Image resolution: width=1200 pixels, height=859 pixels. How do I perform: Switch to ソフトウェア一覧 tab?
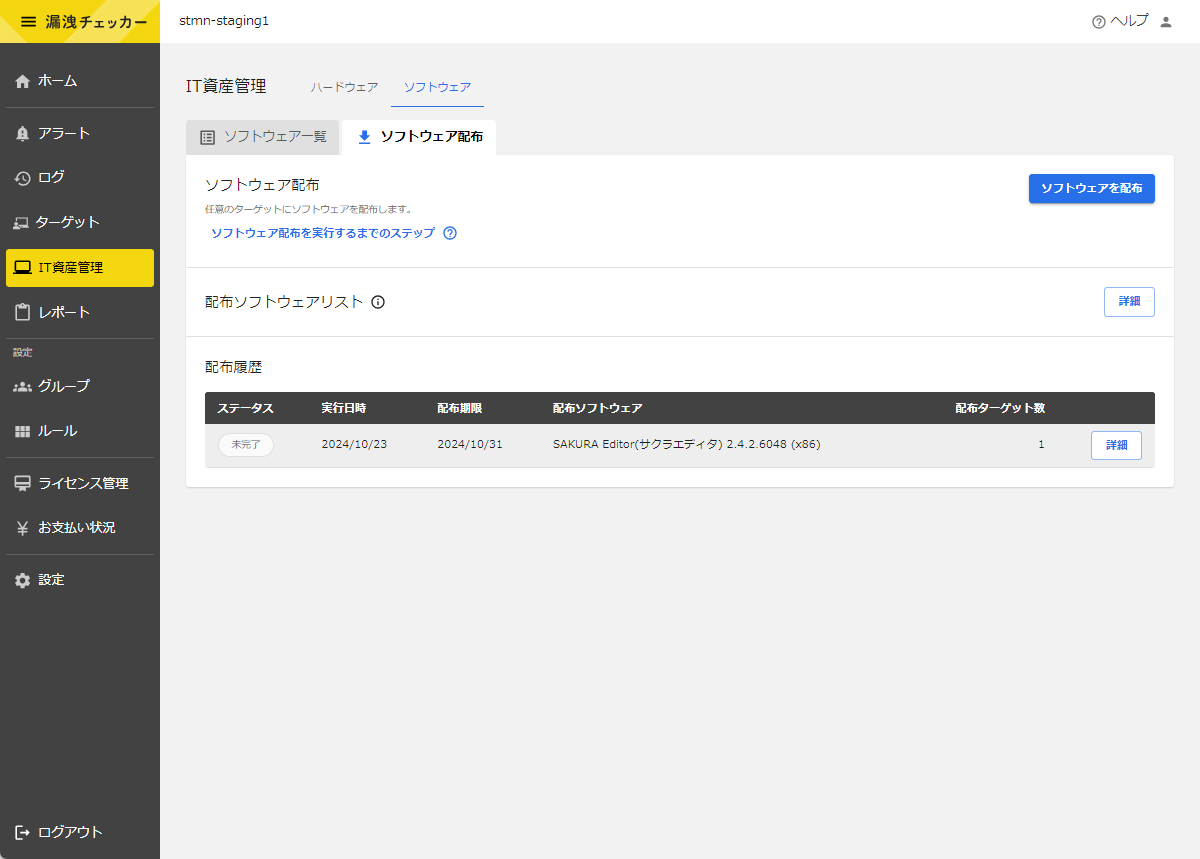click(263, 137)
